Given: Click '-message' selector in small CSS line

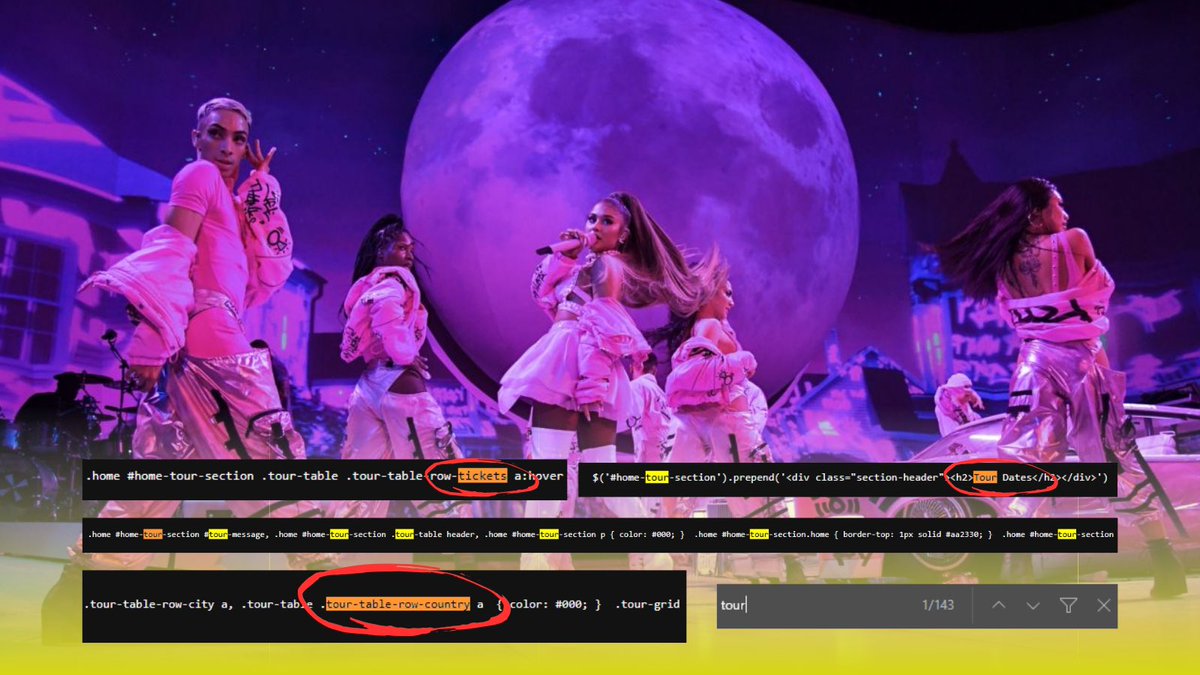Looking at the screenshot, I should [249, 535].
